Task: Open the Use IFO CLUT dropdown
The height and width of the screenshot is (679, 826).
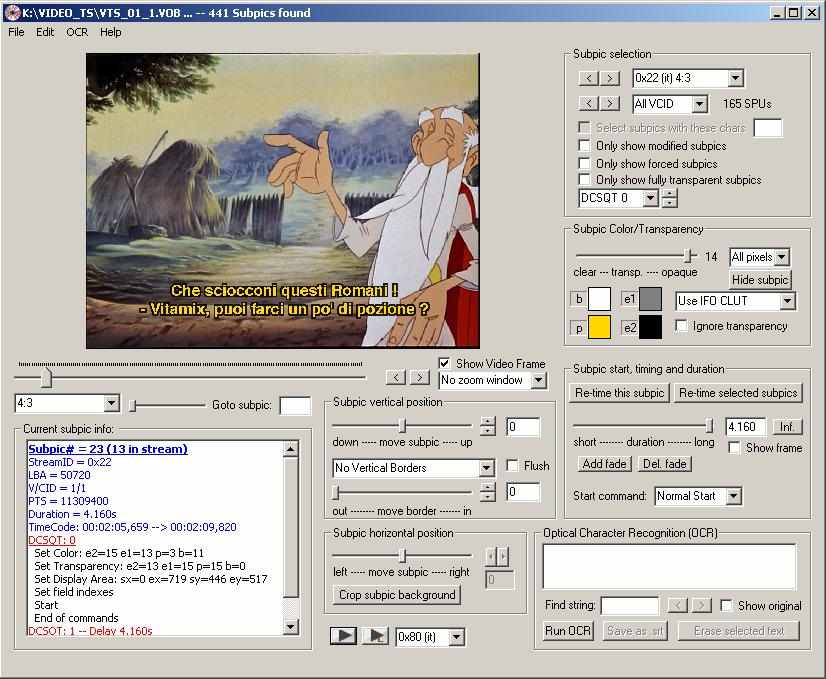Action: 786,301
